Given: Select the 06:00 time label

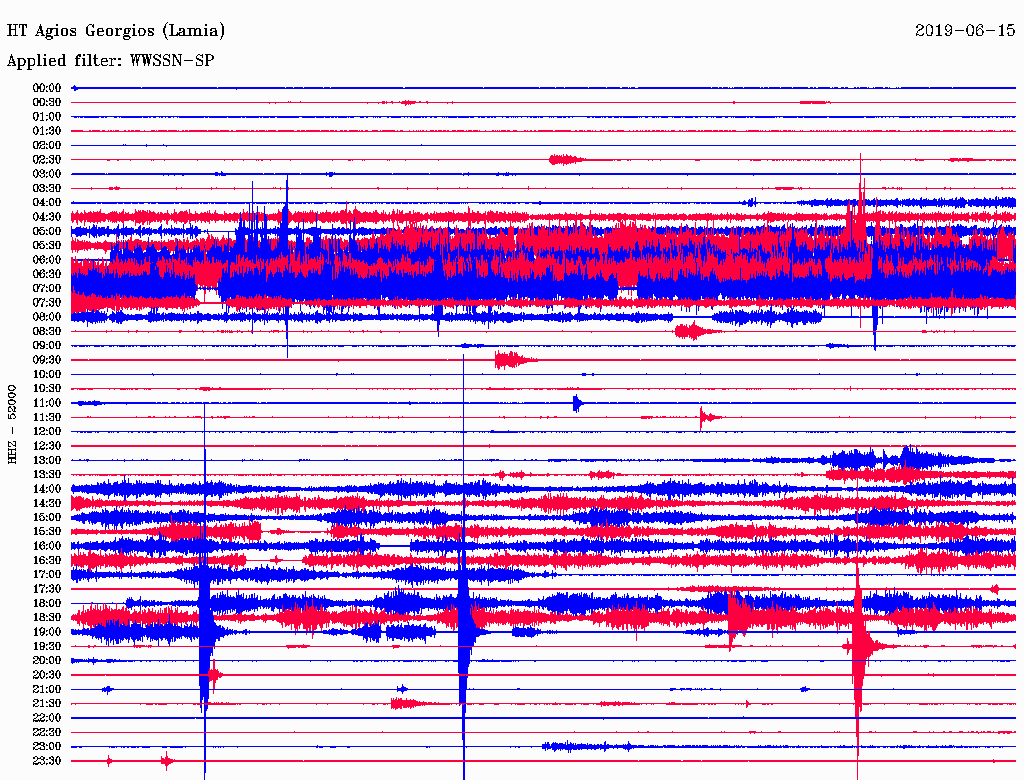Looking at the screenshot, I should pos(47,260).
